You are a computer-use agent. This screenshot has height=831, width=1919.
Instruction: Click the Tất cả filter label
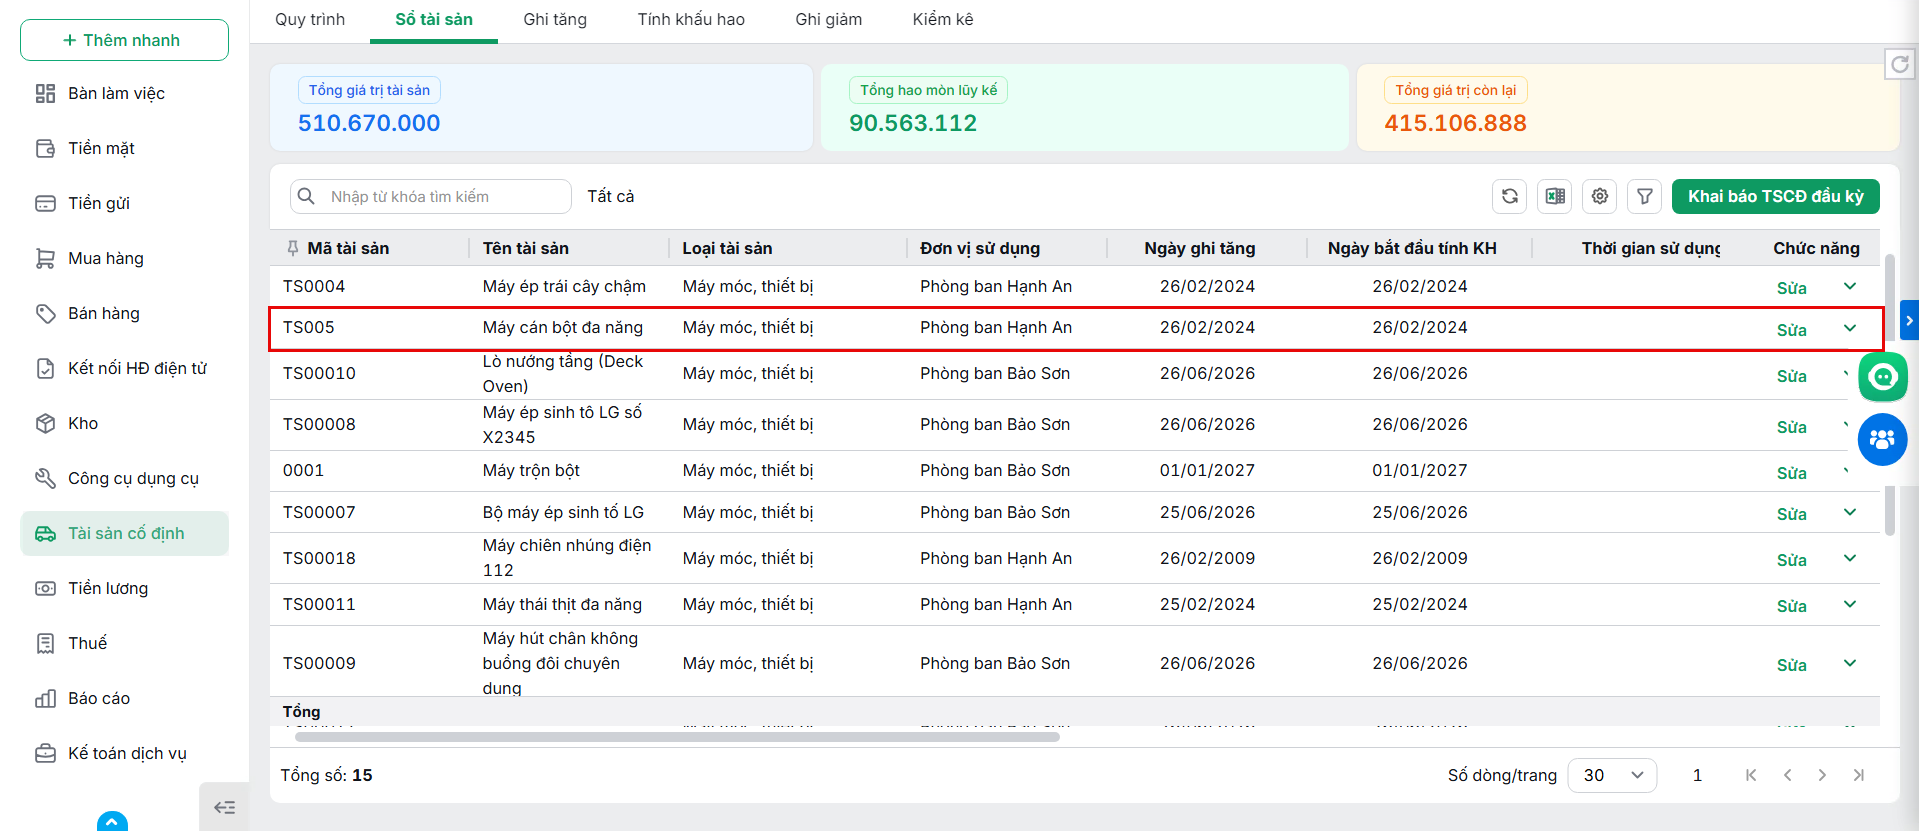(x=610, y=196)
